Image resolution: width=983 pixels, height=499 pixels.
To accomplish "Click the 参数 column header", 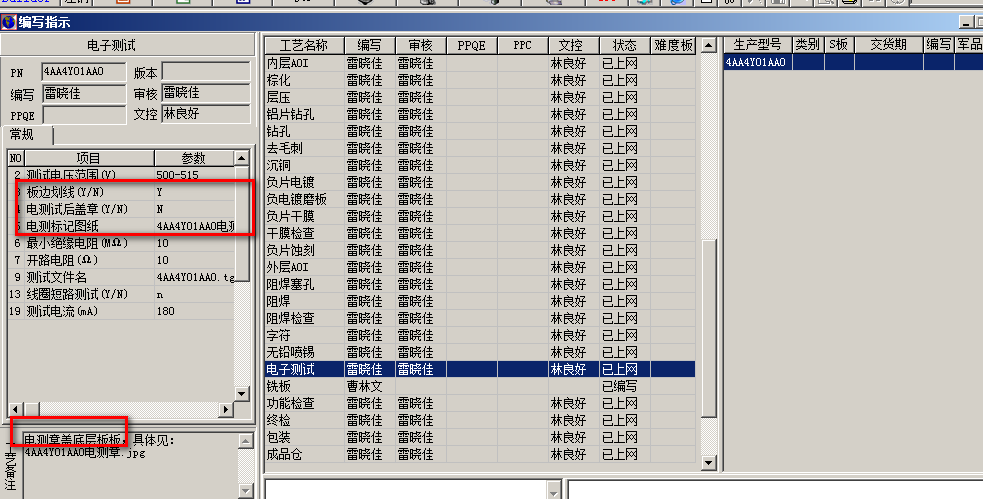I will (194, 158).
